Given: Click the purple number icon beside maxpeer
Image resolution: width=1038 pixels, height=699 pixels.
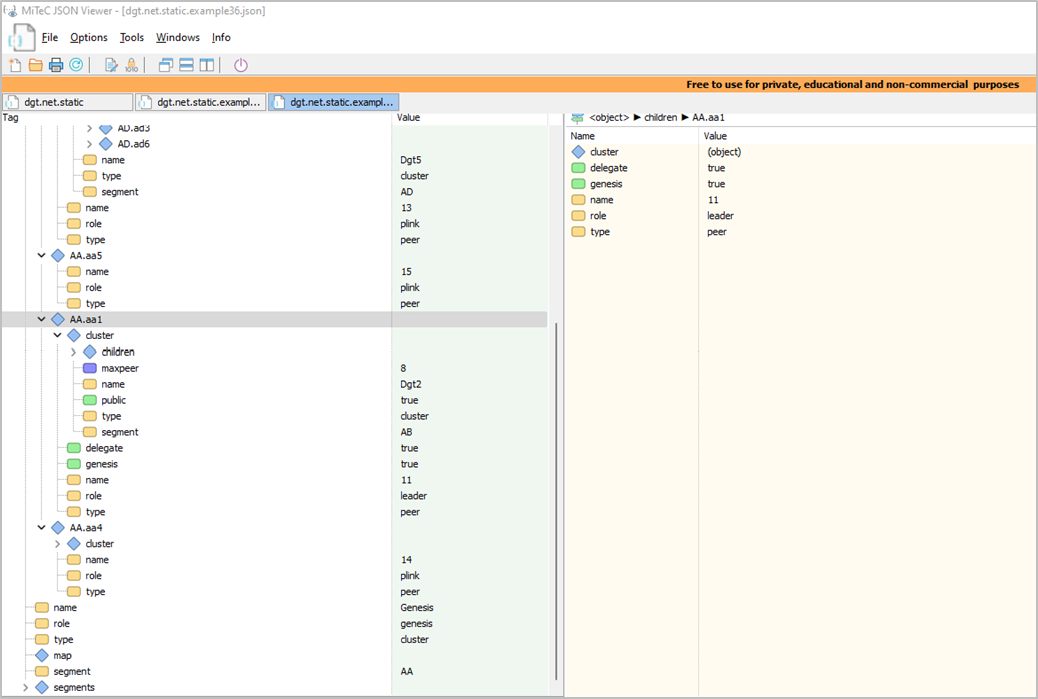Looking at the screenshot, I should point(90,368).
